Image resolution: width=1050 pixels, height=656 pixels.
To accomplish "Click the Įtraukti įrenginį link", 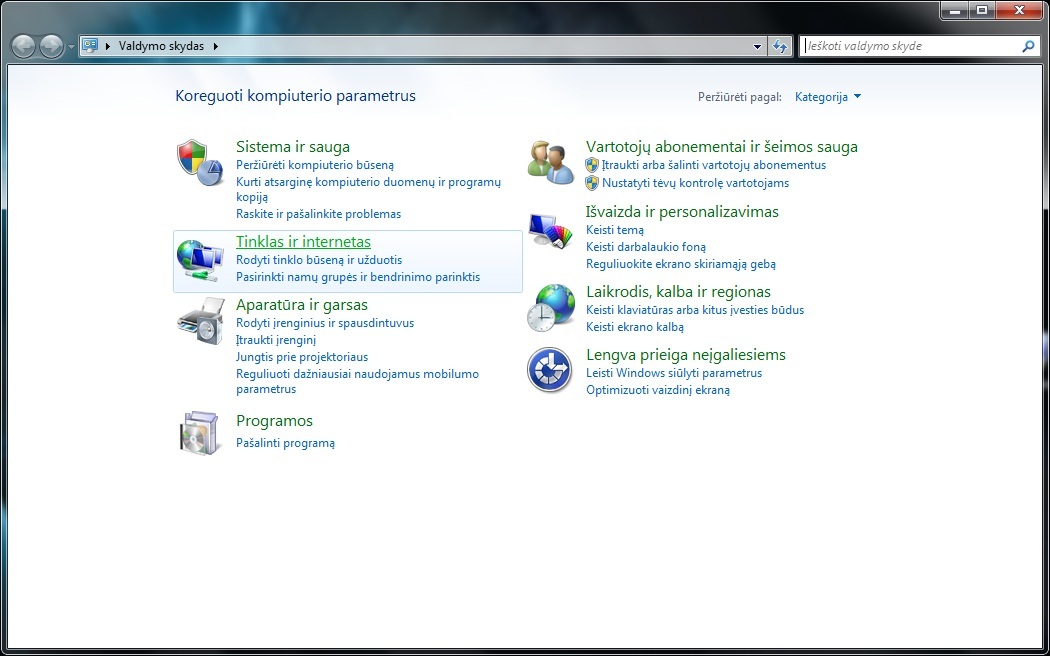I will (x=276, y=339).
